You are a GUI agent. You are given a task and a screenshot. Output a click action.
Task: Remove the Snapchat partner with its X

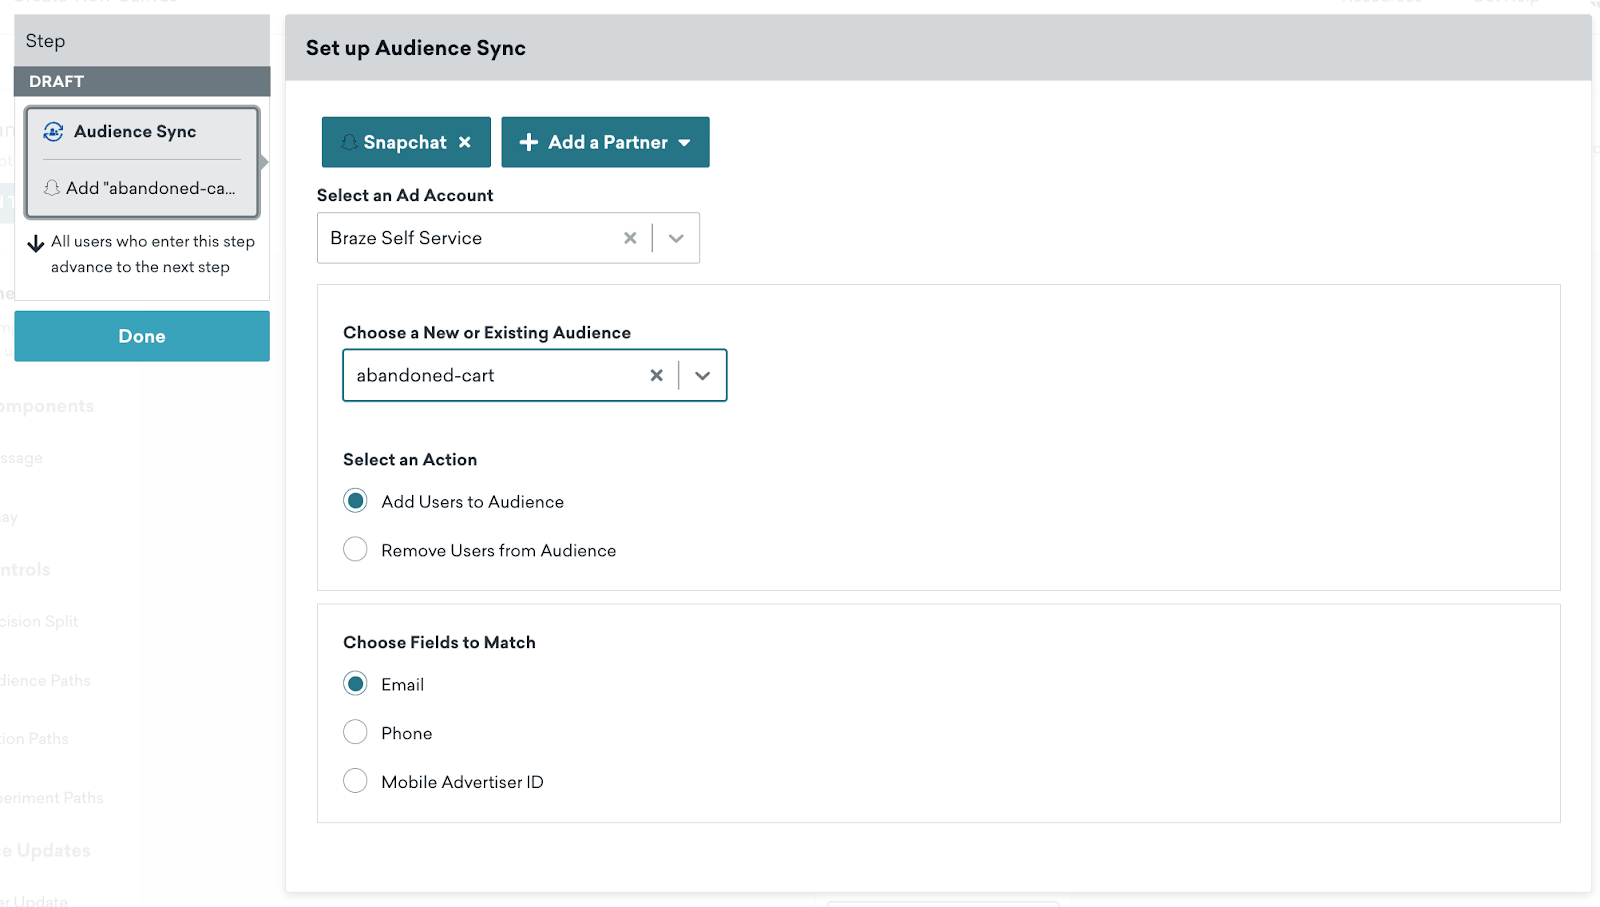click(x=465, y=142)
